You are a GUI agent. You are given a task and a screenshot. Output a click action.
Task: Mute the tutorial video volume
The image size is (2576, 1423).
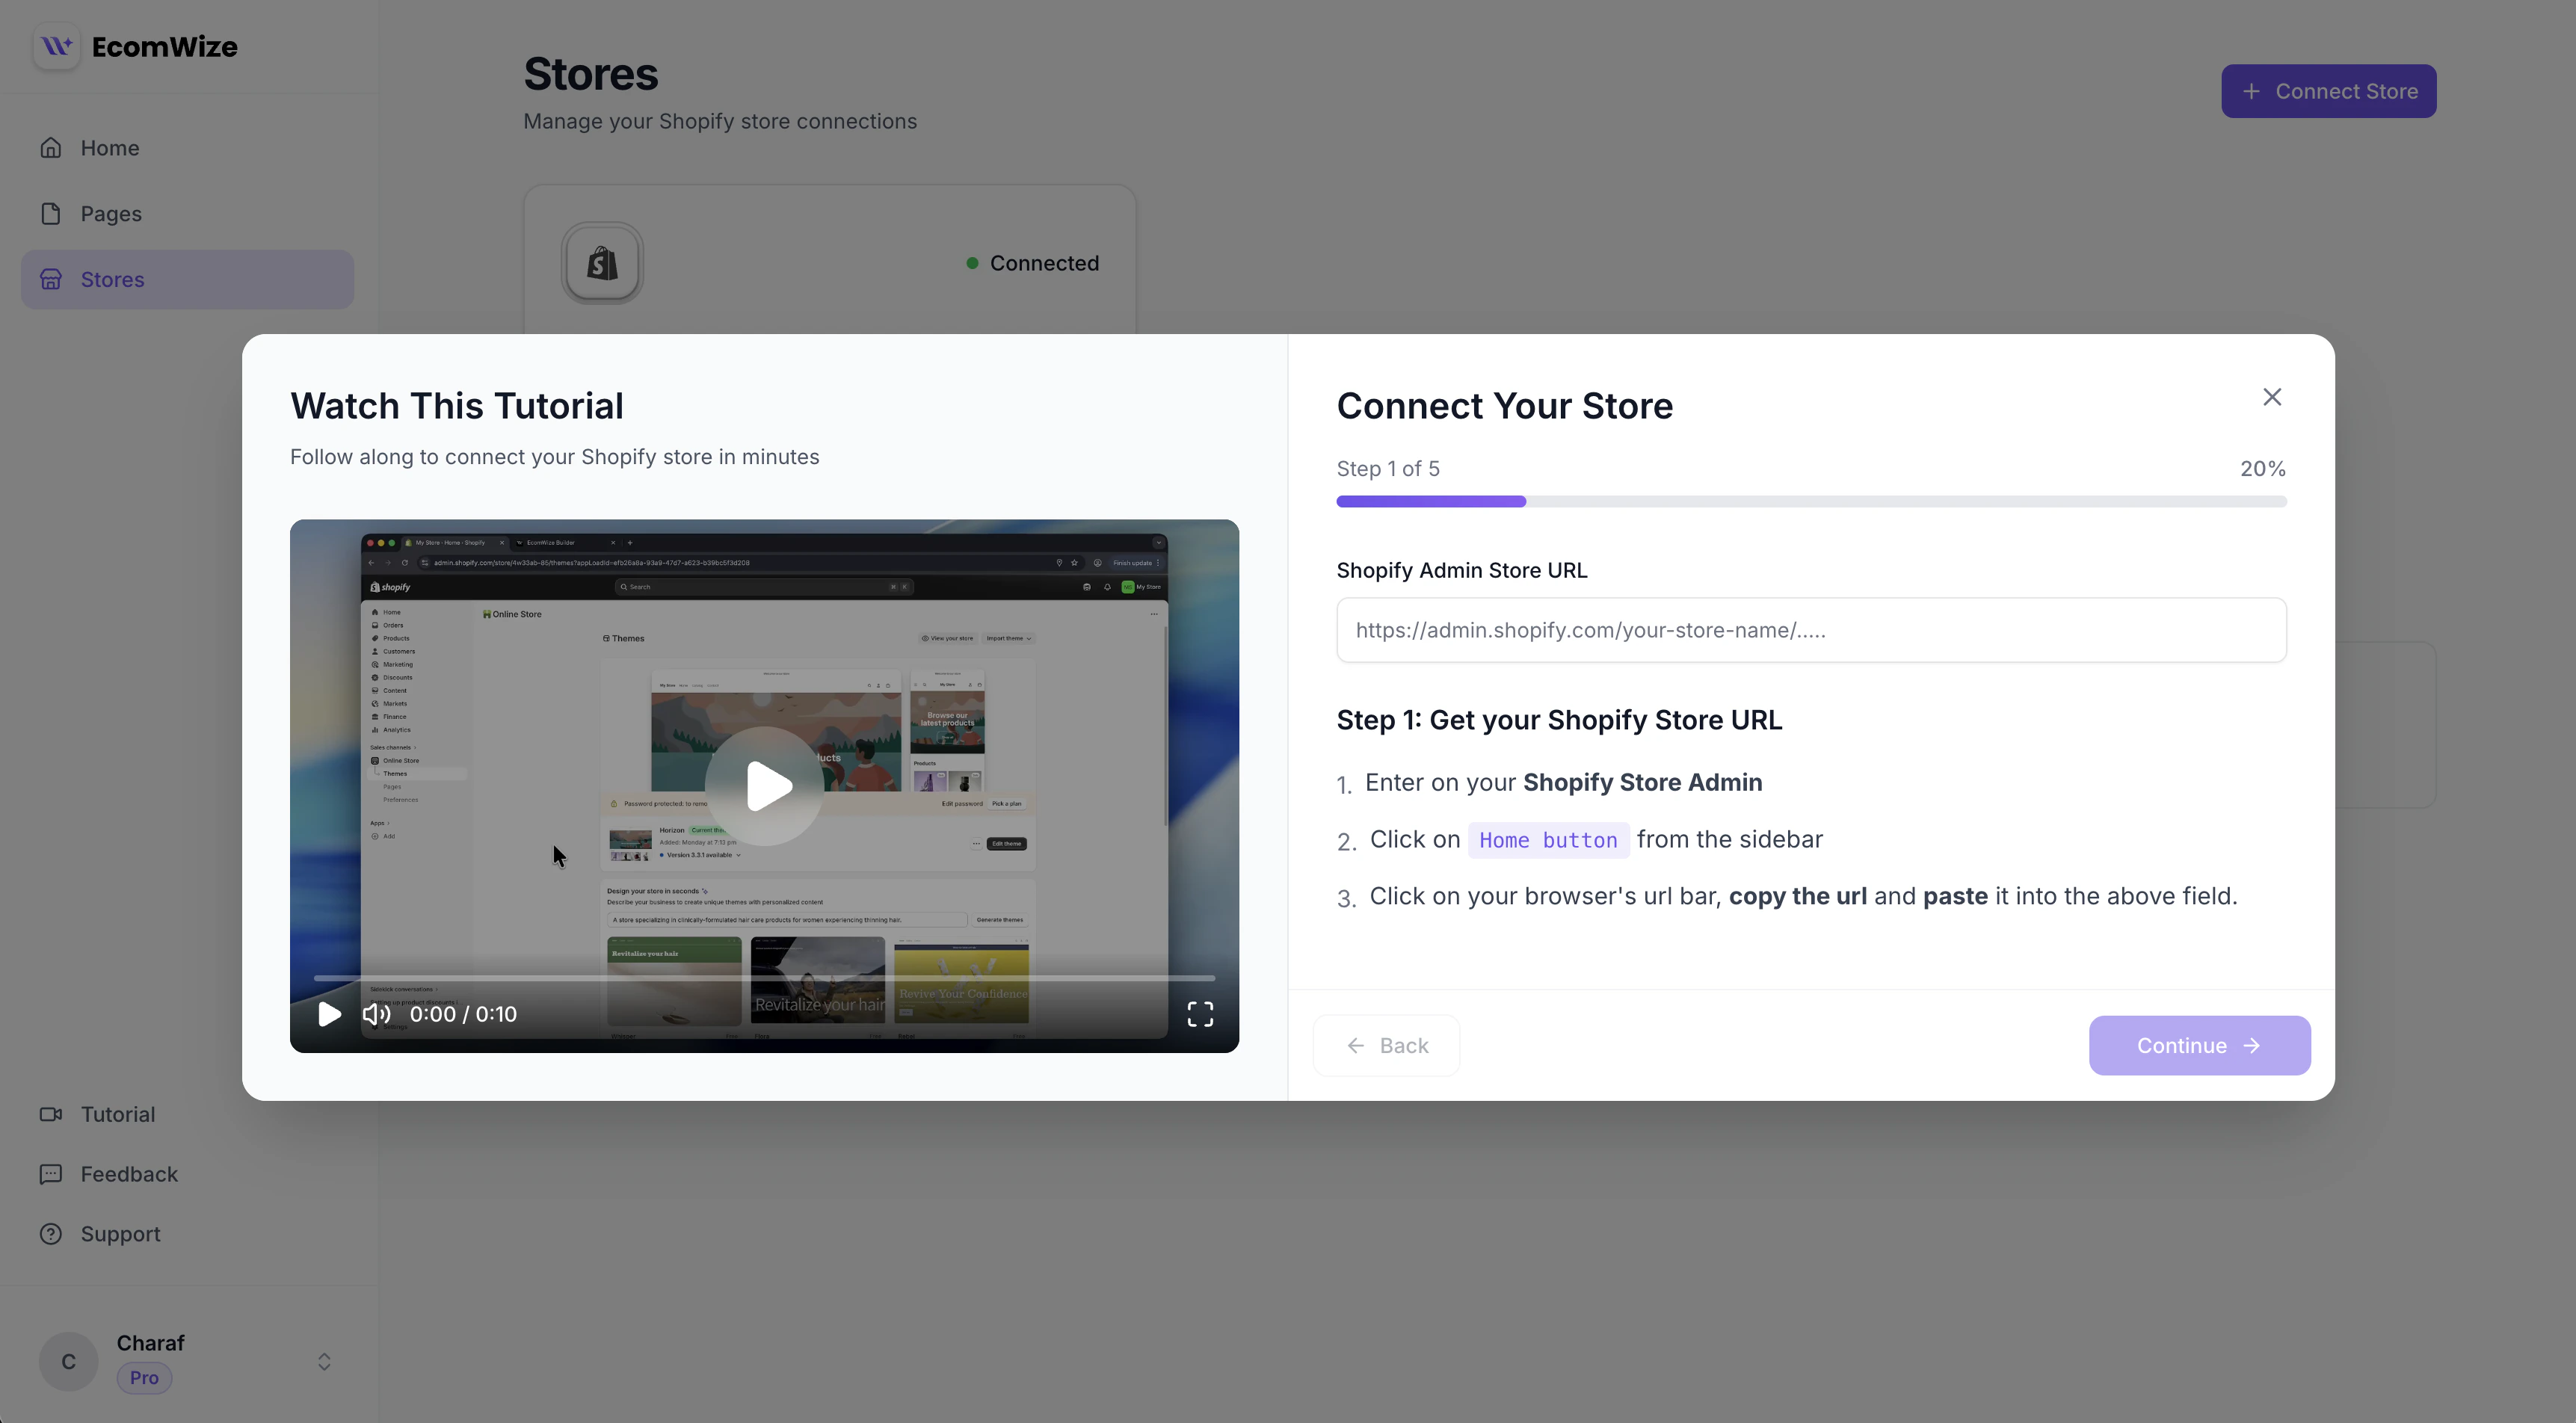(x=376, y=1014)
